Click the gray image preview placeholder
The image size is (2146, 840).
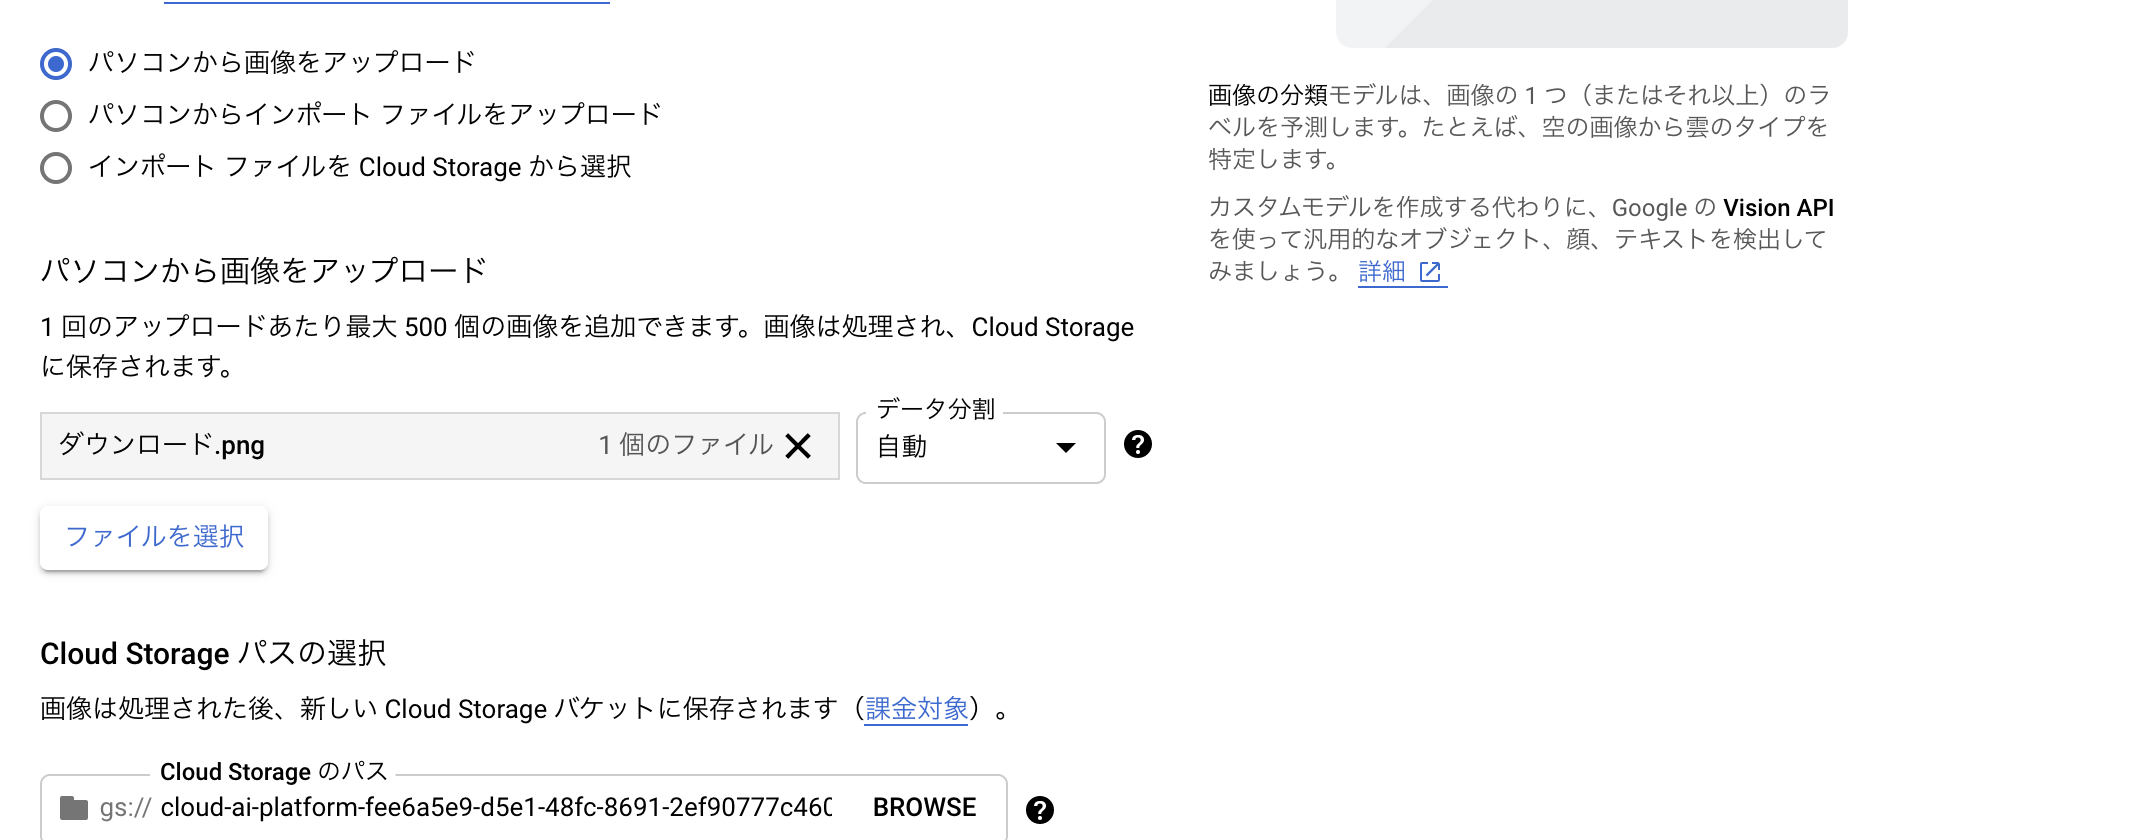(x=1591, y=22)
